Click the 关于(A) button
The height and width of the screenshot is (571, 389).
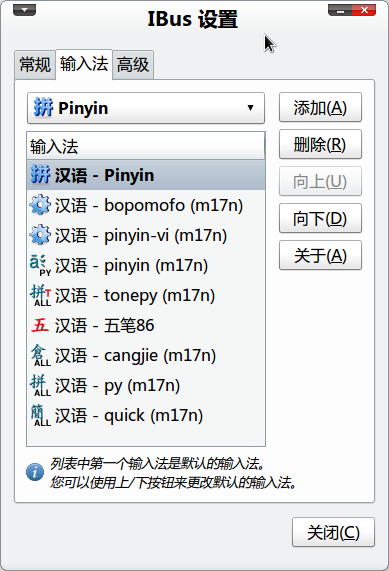(320, 255)
